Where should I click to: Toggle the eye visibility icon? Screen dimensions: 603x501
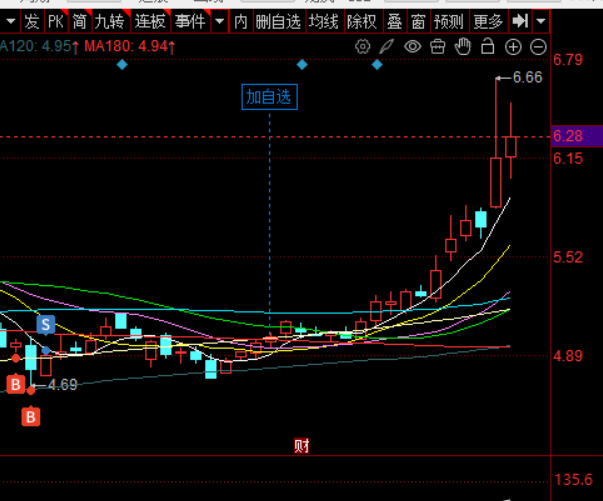click(x=412, y=47)
